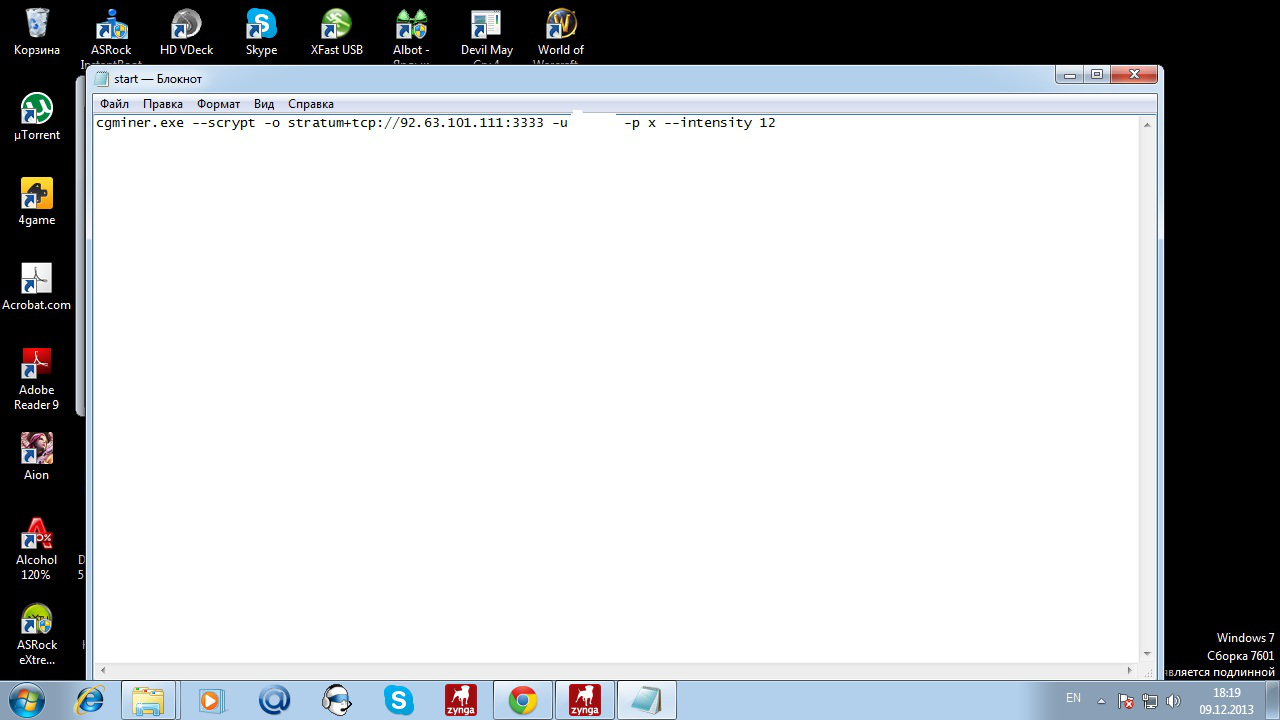Open the Справка menu
The width and height of the screenshot is (1280, 720).
pos(310,104)
